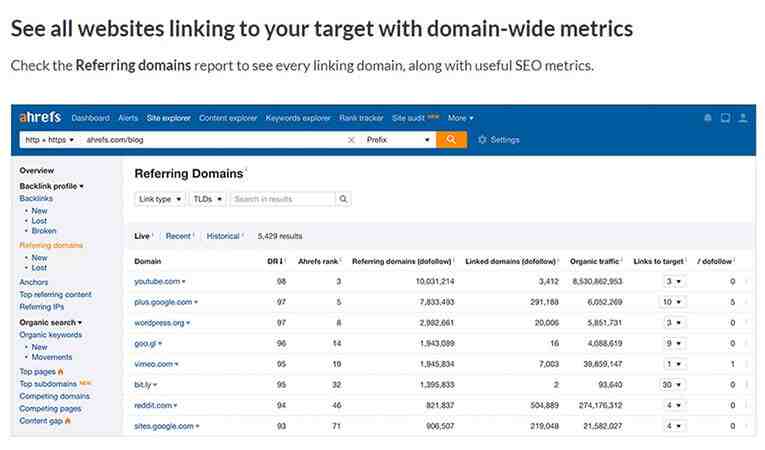Click the Search in results field
Image resolution: width=765 pixels, height=450 pixels.
pyautogui.click(x=283, y=199)
